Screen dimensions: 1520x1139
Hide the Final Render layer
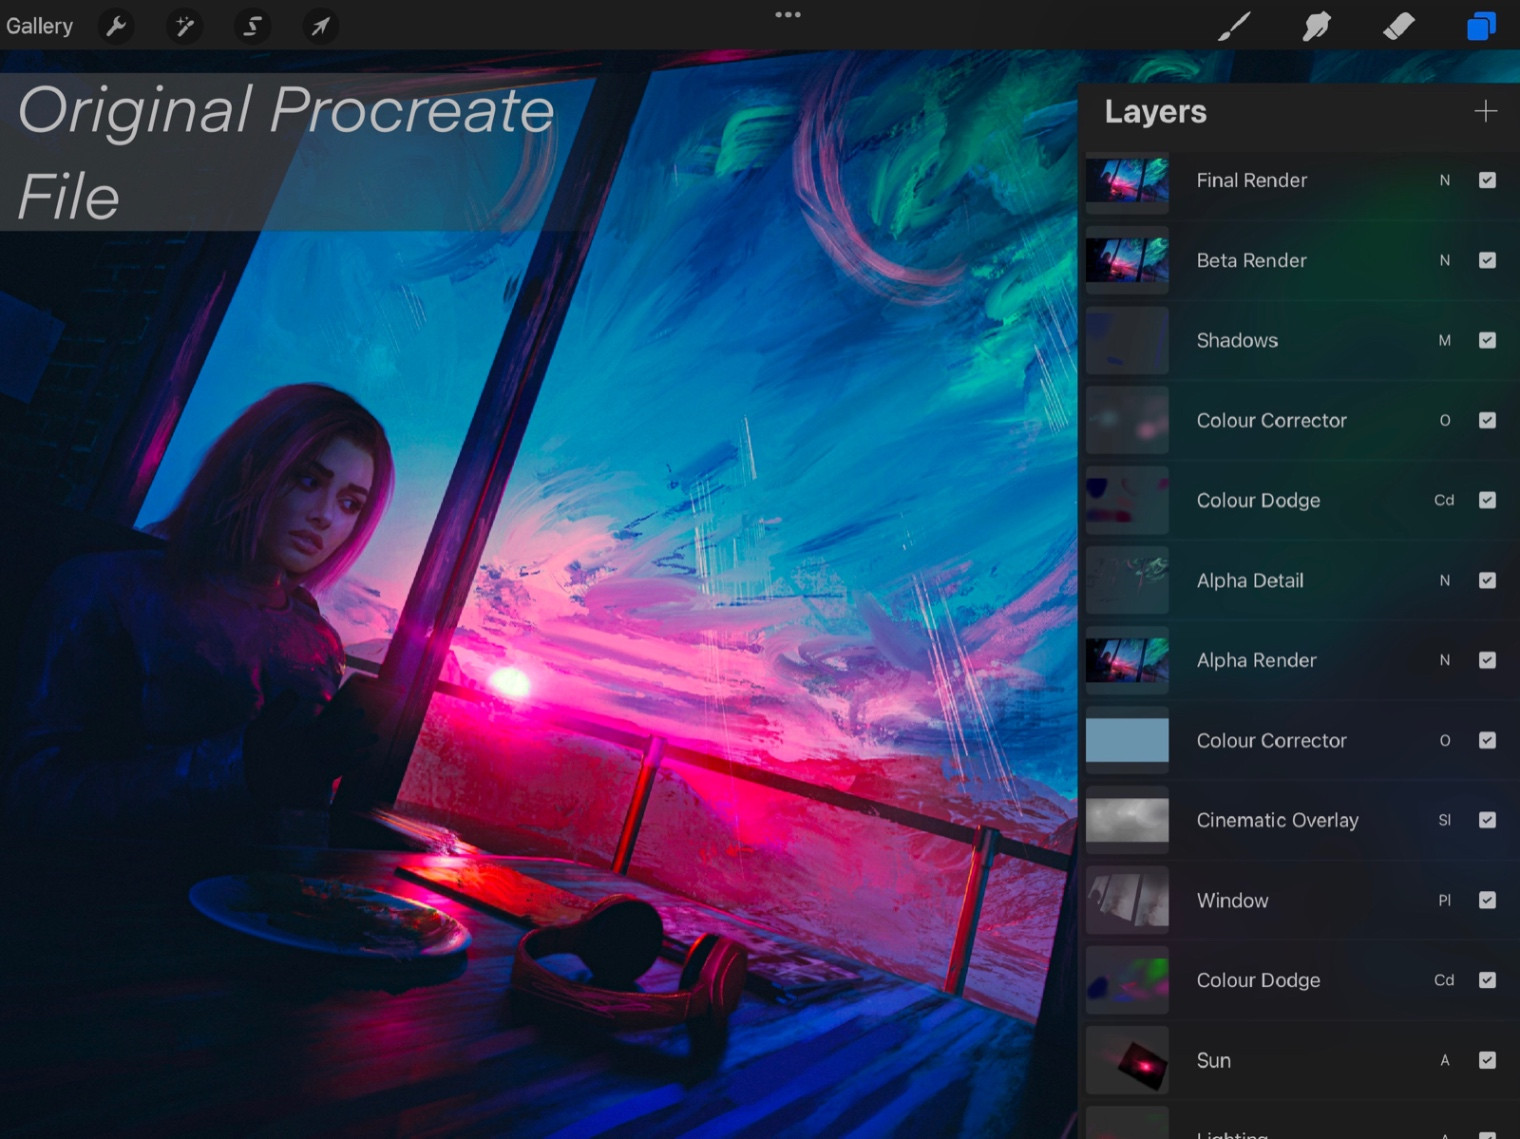(1487, 180)
